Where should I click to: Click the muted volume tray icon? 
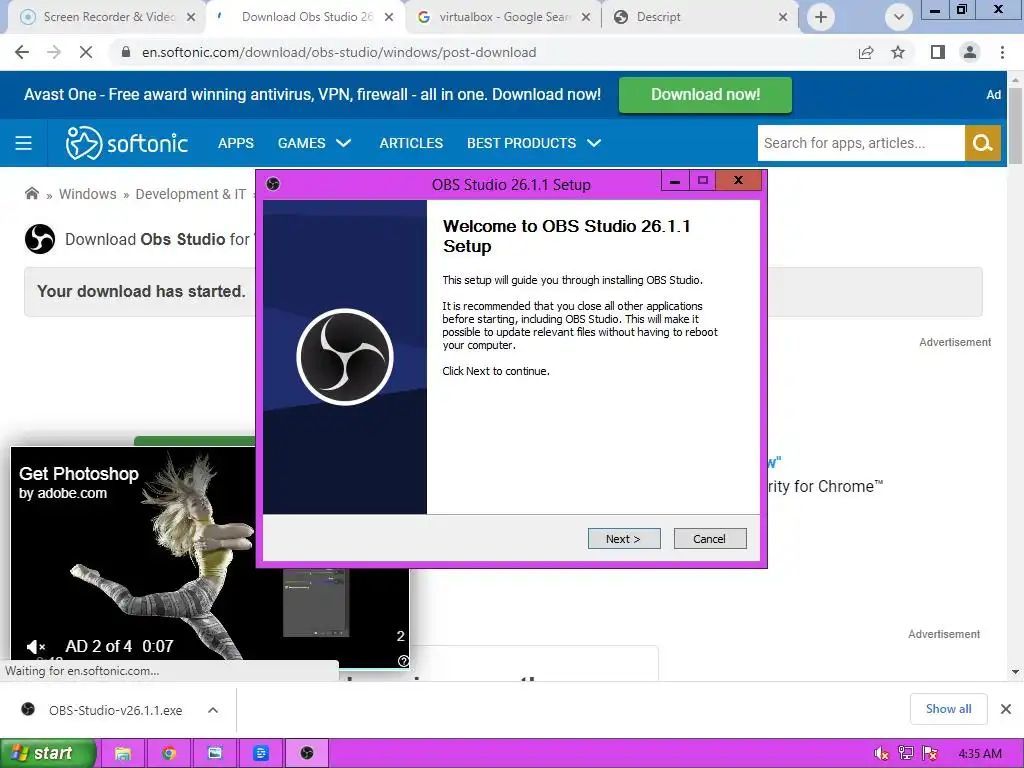tap(882, 753)
